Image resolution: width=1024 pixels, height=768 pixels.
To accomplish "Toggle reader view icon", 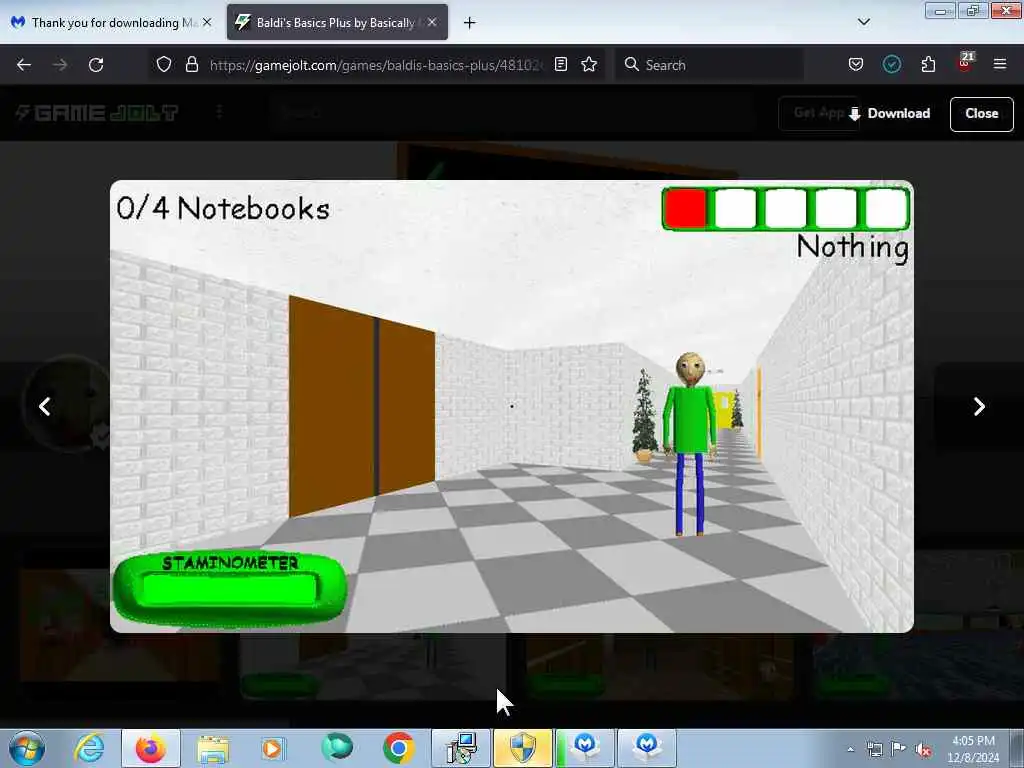I will [560, 64].
